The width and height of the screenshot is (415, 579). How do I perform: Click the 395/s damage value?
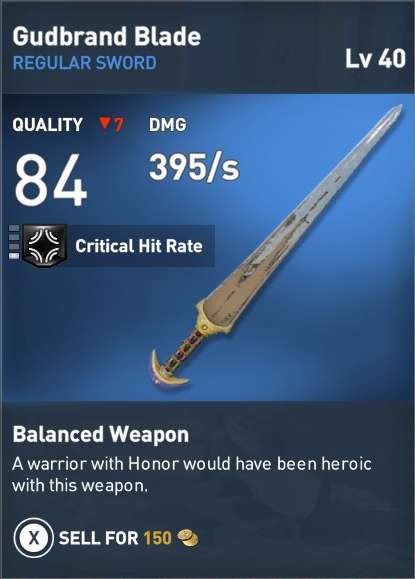194,167
